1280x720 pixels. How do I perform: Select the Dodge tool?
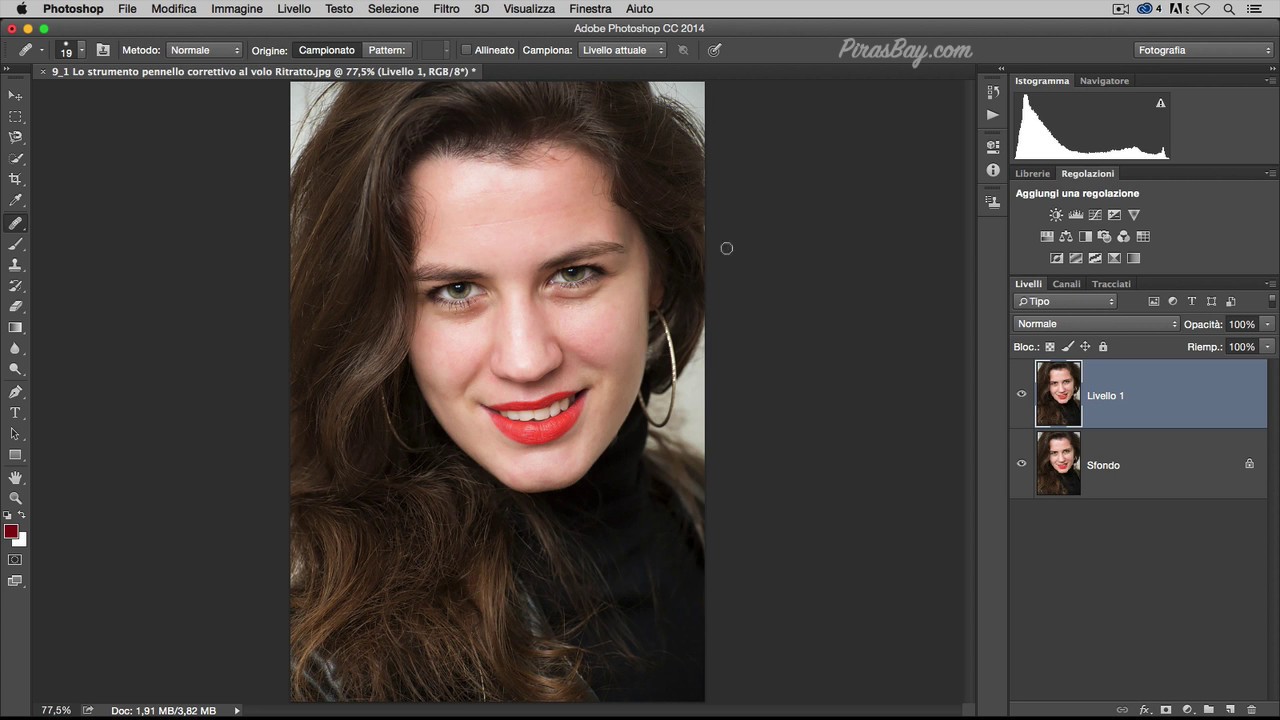[x=15, y=370]
